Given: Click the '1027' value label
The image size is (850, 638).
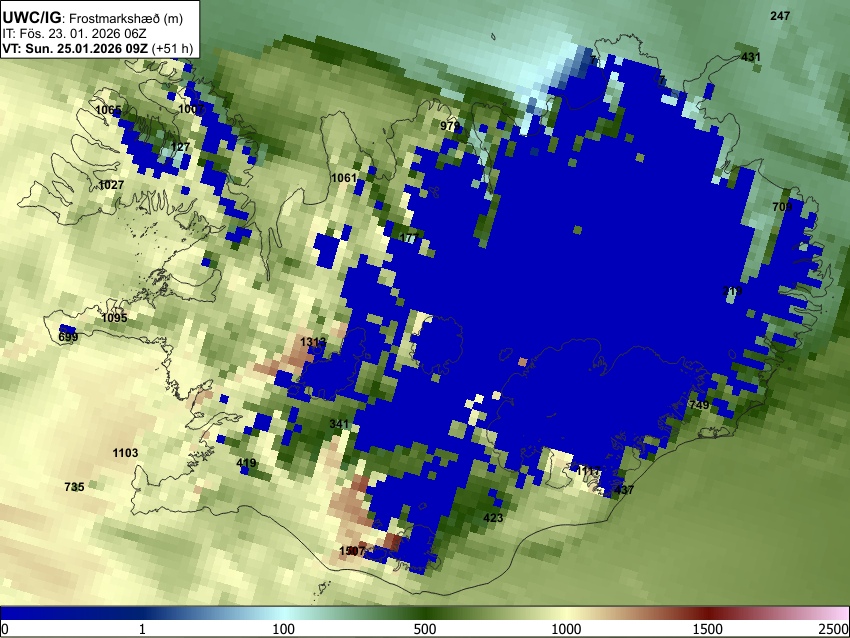Looking at the screenshot, I should pos(112,185).
